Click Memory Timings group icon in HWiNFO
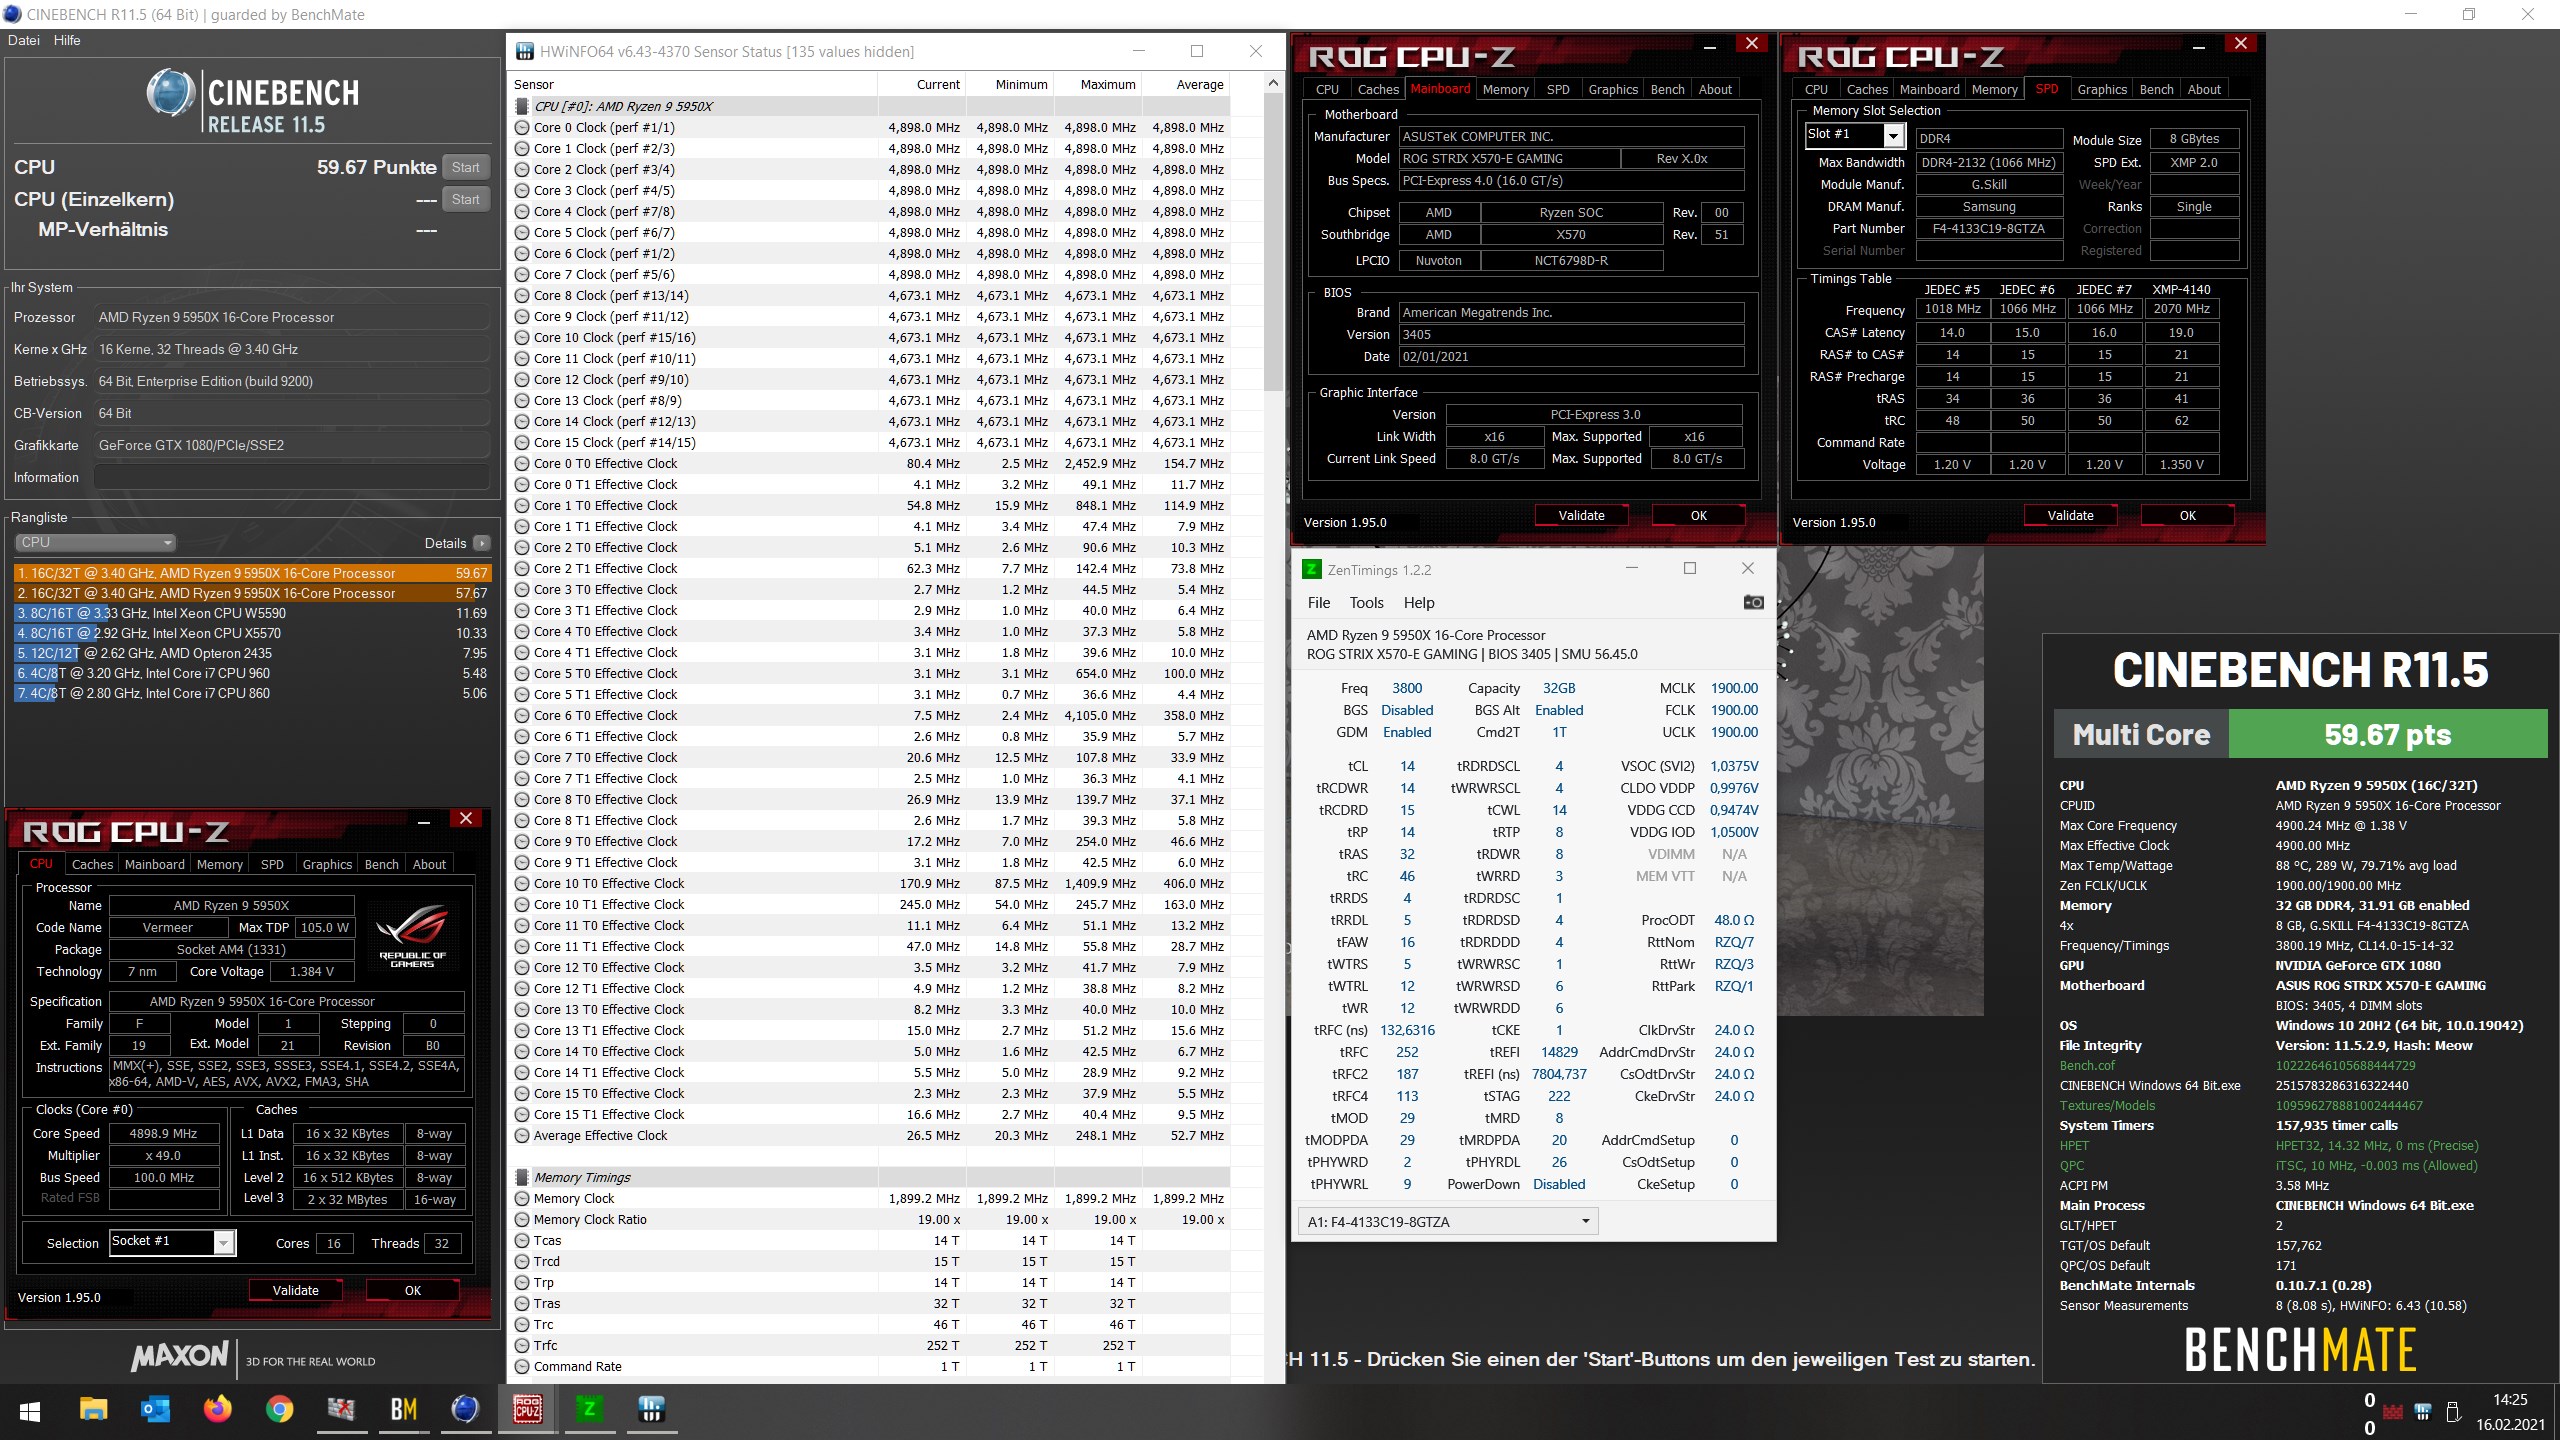The image size is (2560, 1440). pos(522,1178)
